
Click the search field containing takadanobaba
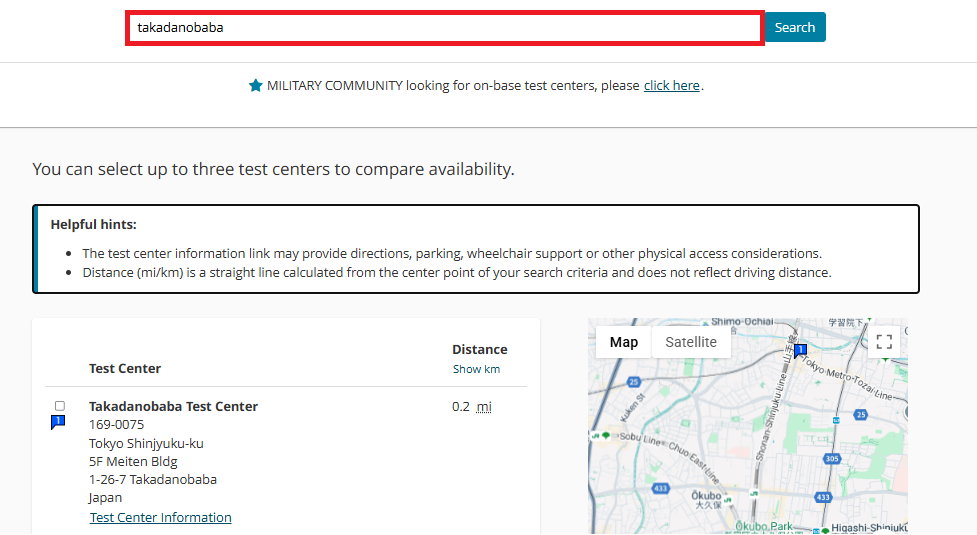445,28
